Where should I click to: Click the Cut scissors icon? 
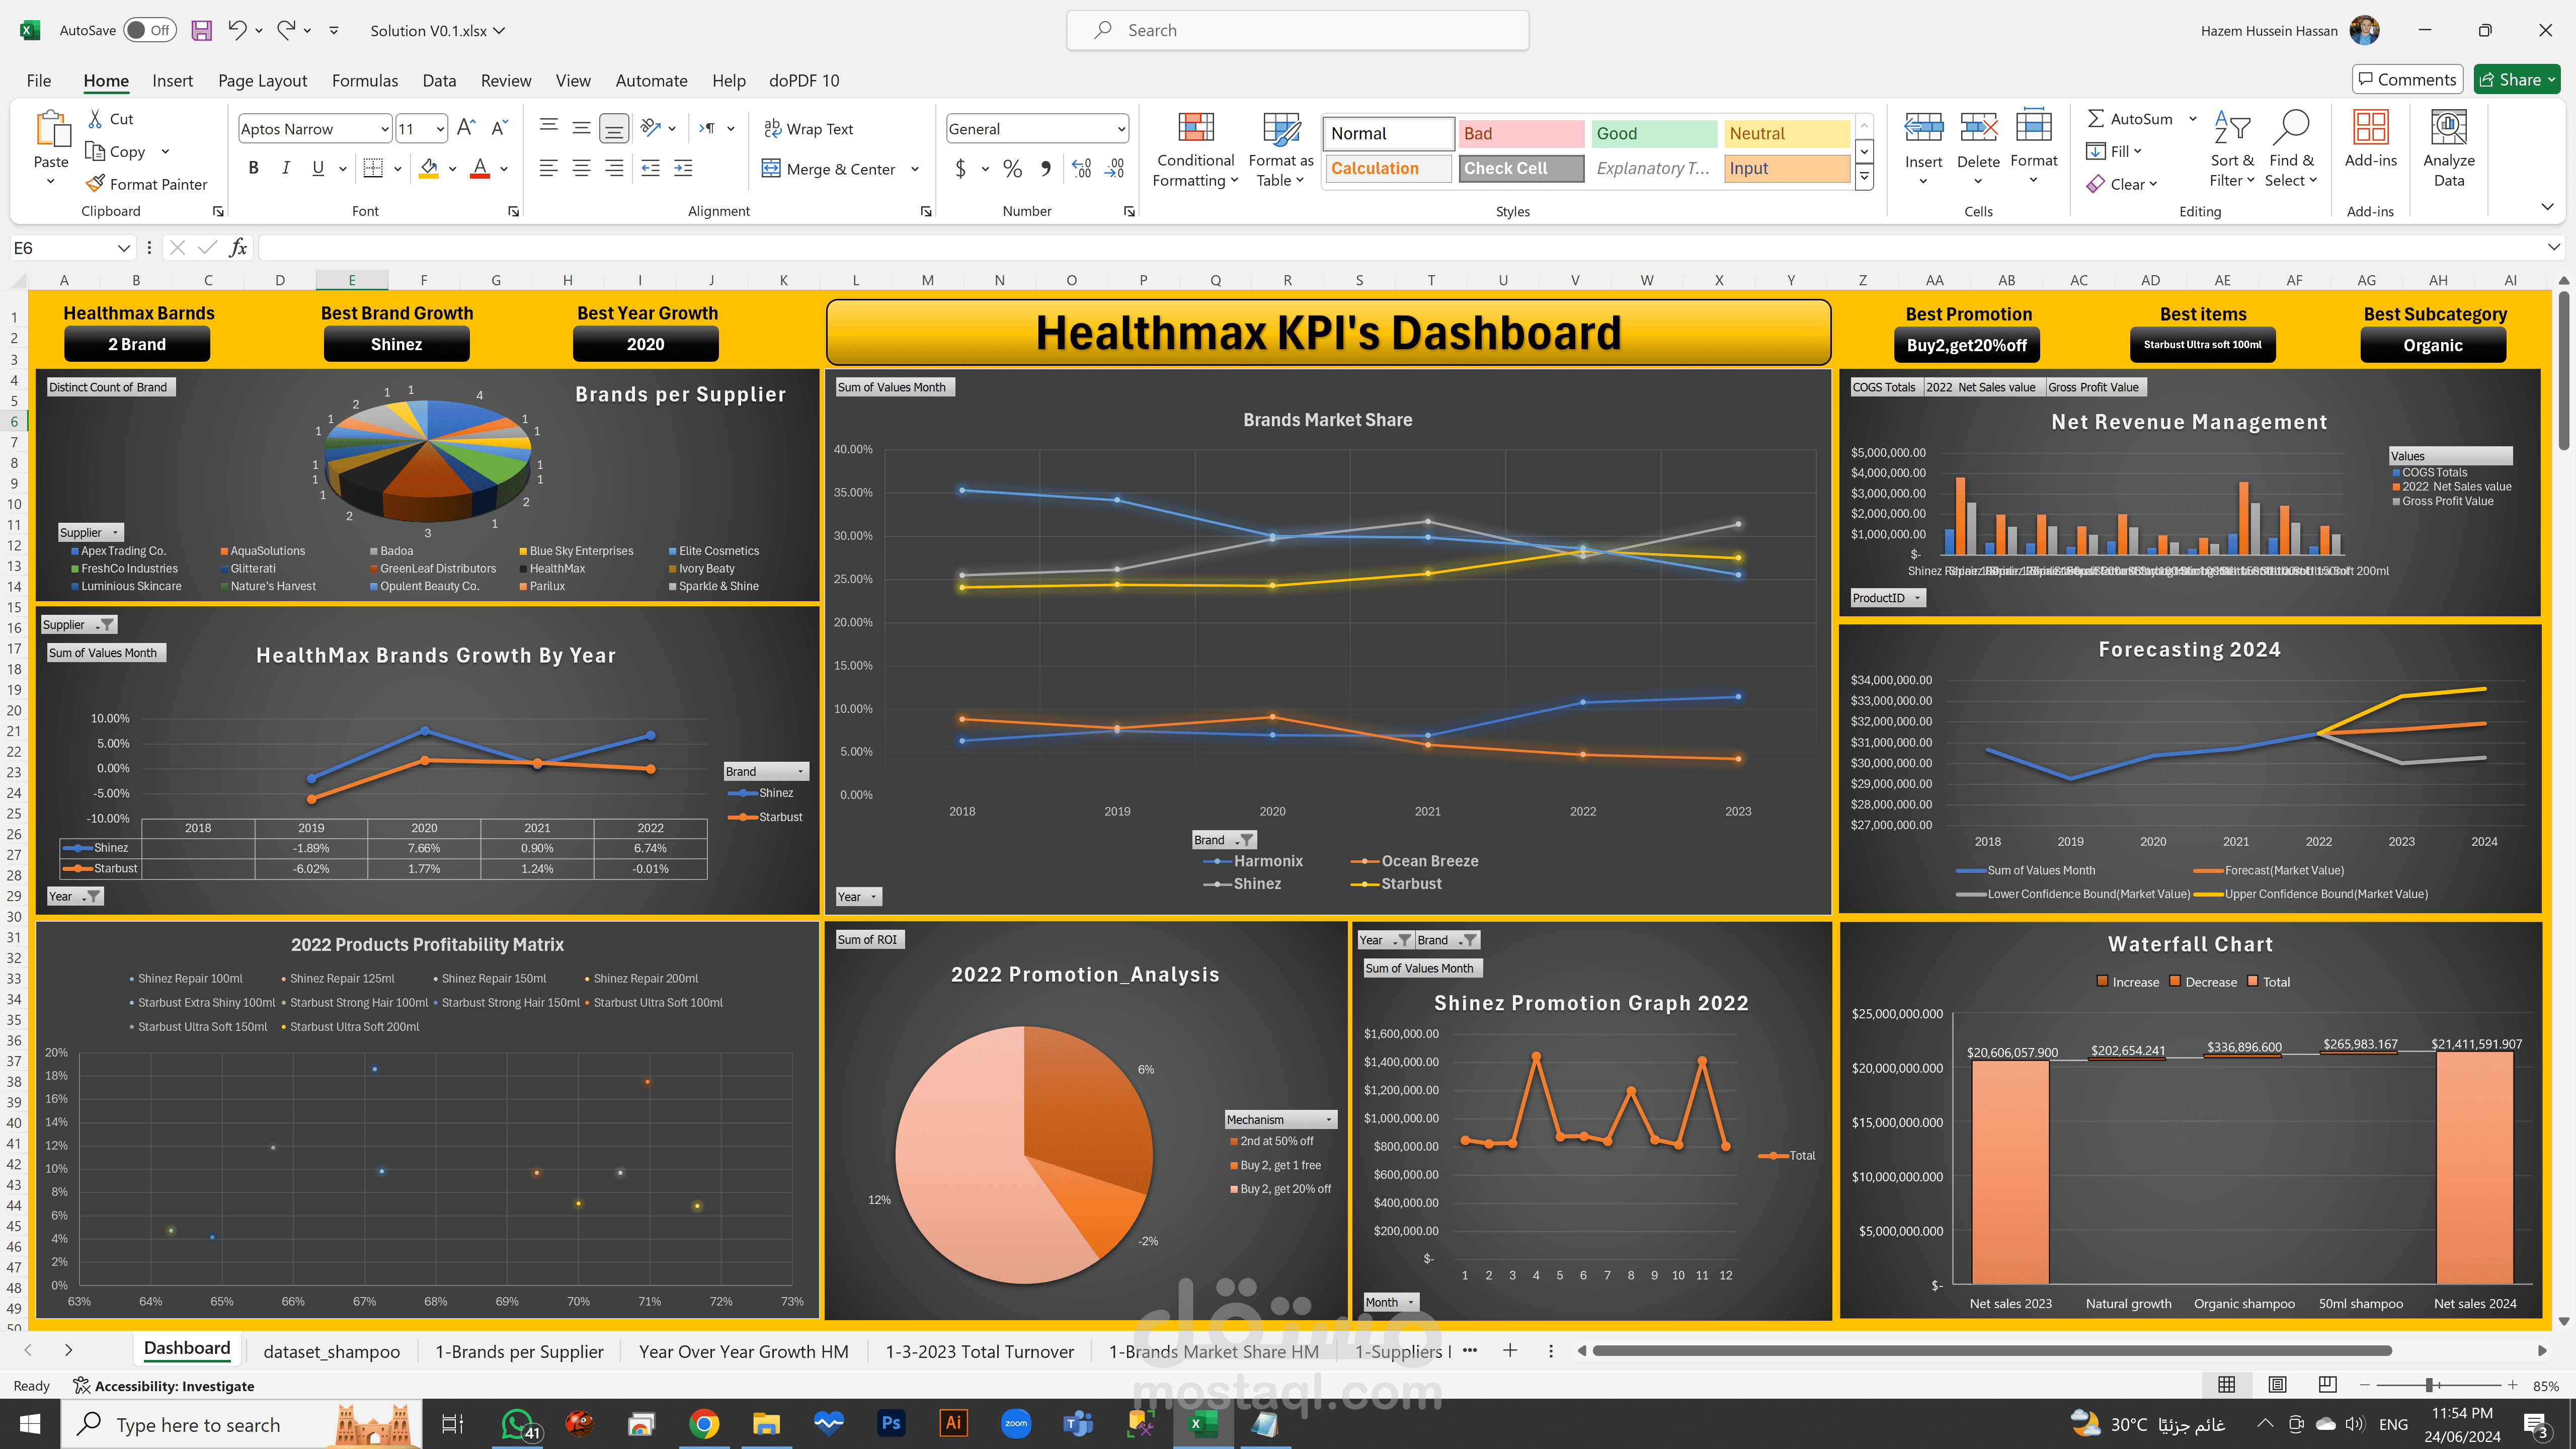[x=95, y=118]
